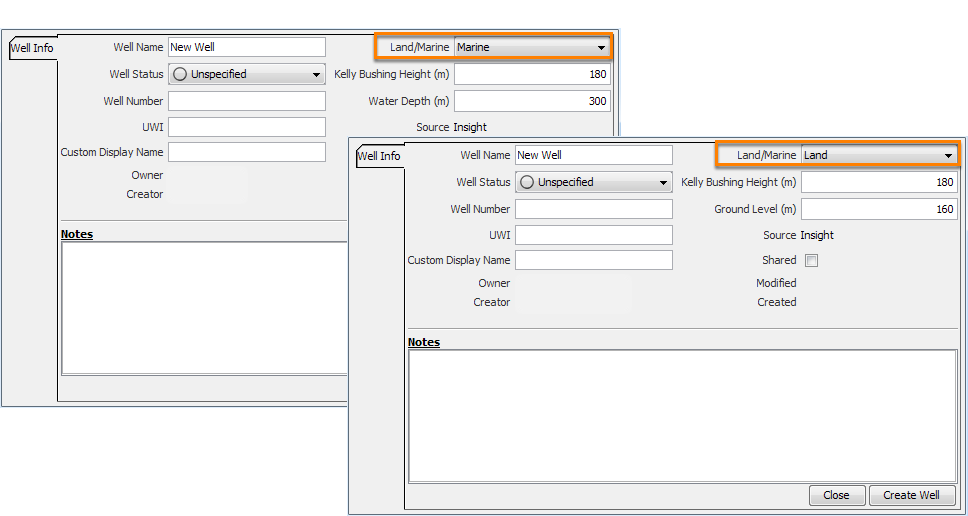Click the Well Number field in front dialog
The width and height of the screenshot is (968, 516).
coord(594,209)
